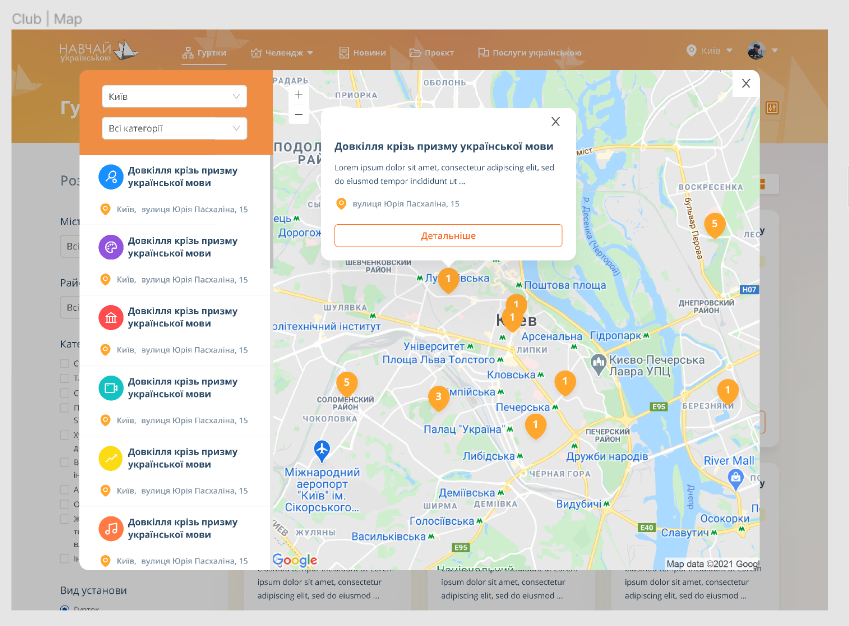Open the Проект page
The width and height of the screenshot is (849, 626).
[432, 53]
